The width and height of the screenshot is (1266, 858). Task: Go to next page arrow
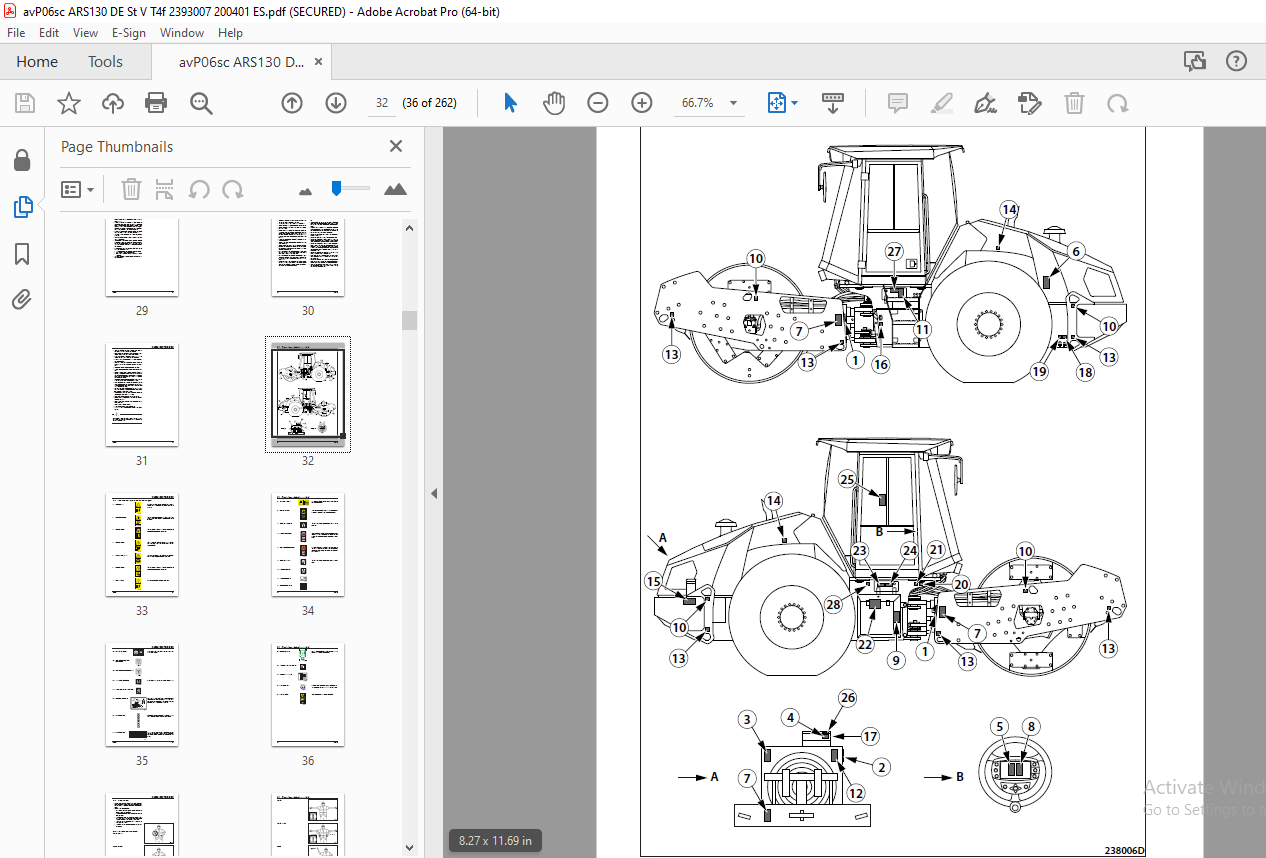pyautogui.click(x=336, y=103)
